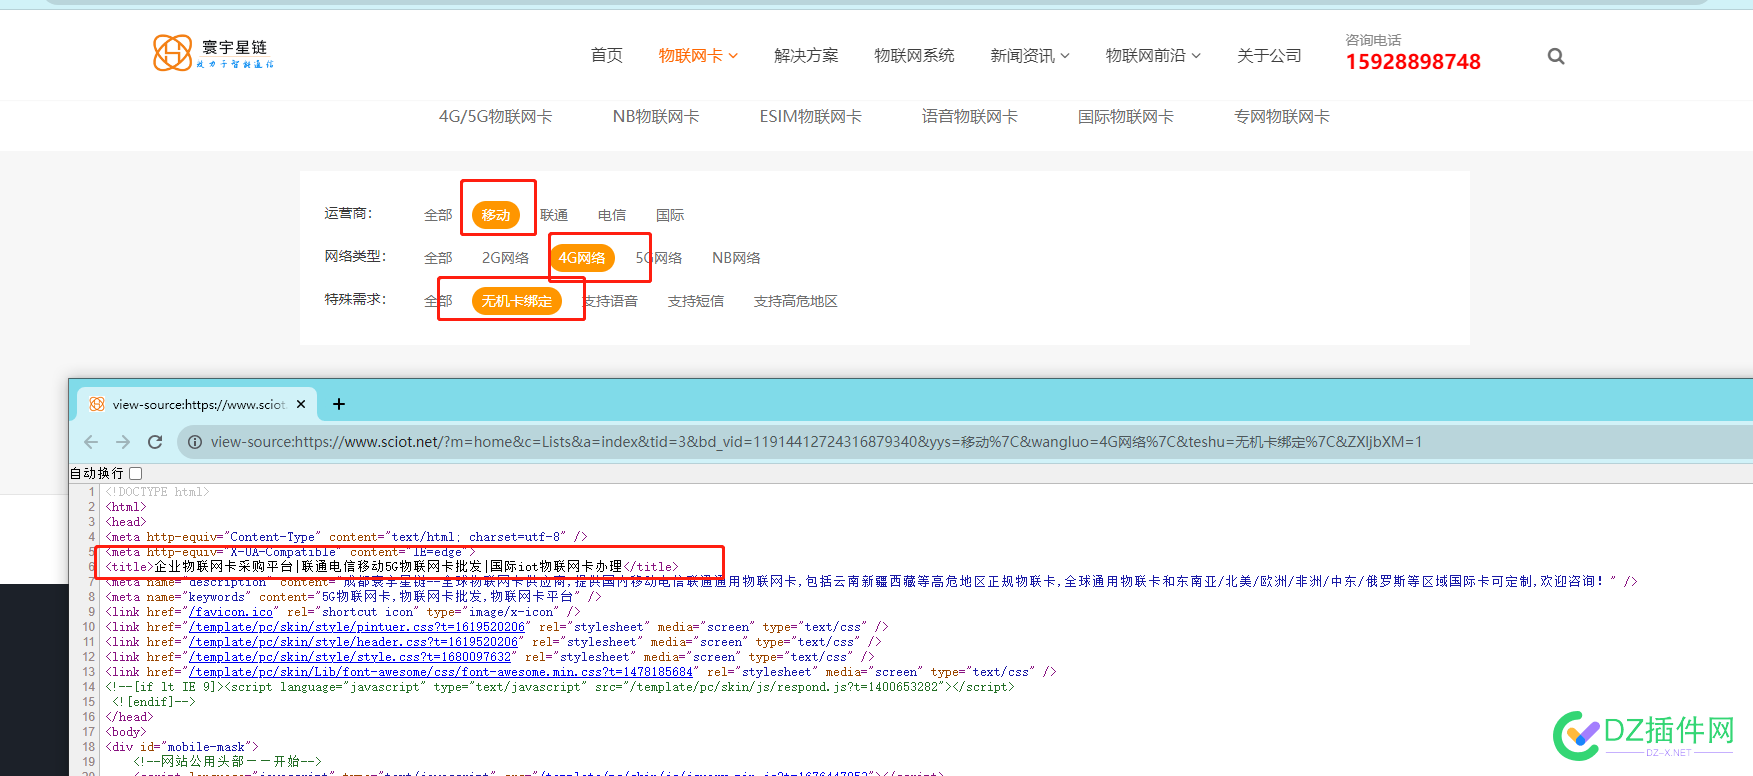The height and width of the screenshot is (776, 1753).
Task: Click the view-source tab favicon
Action: click(x=97, y=404)
